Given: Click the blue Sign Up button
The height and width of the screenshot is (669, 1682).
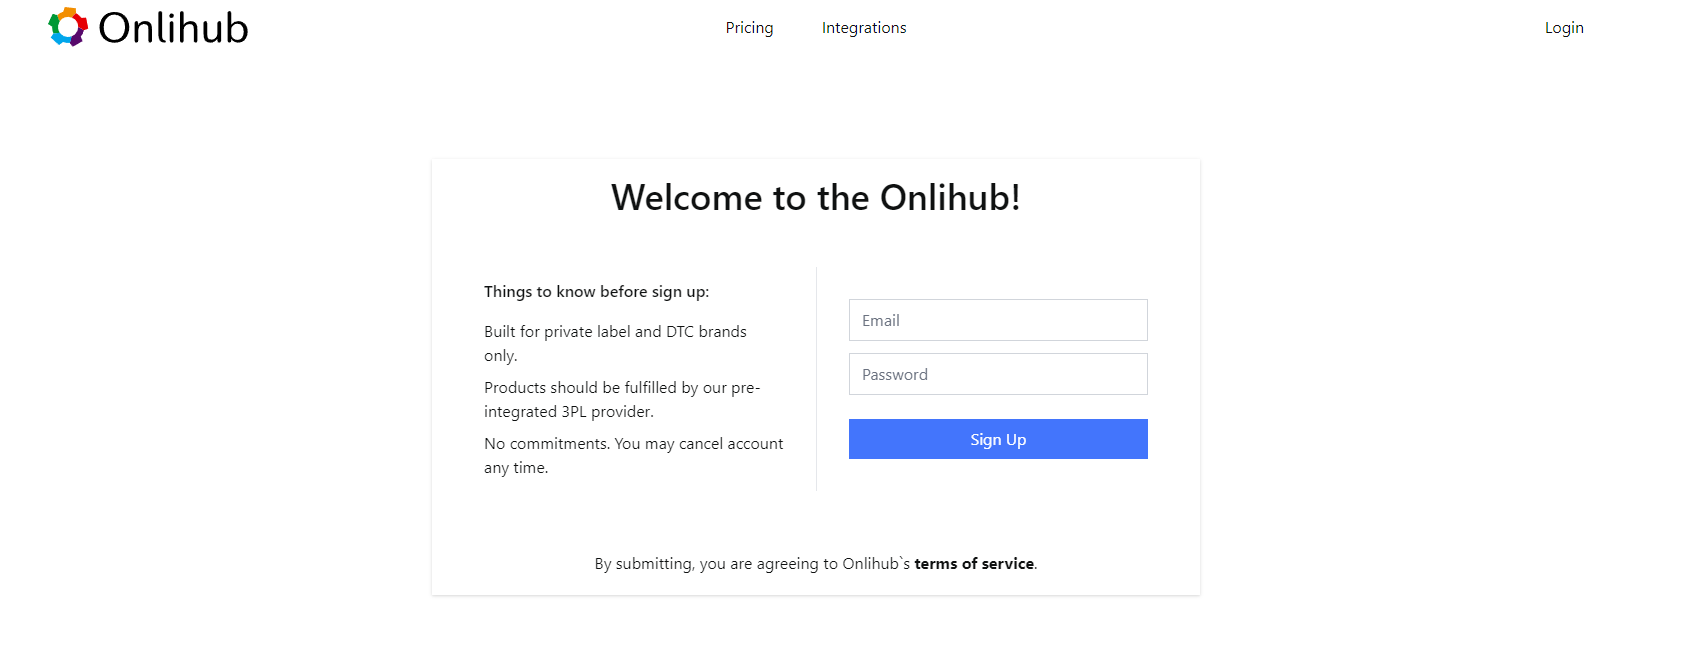Looking at the screenshot, I should tap(998, 439).
